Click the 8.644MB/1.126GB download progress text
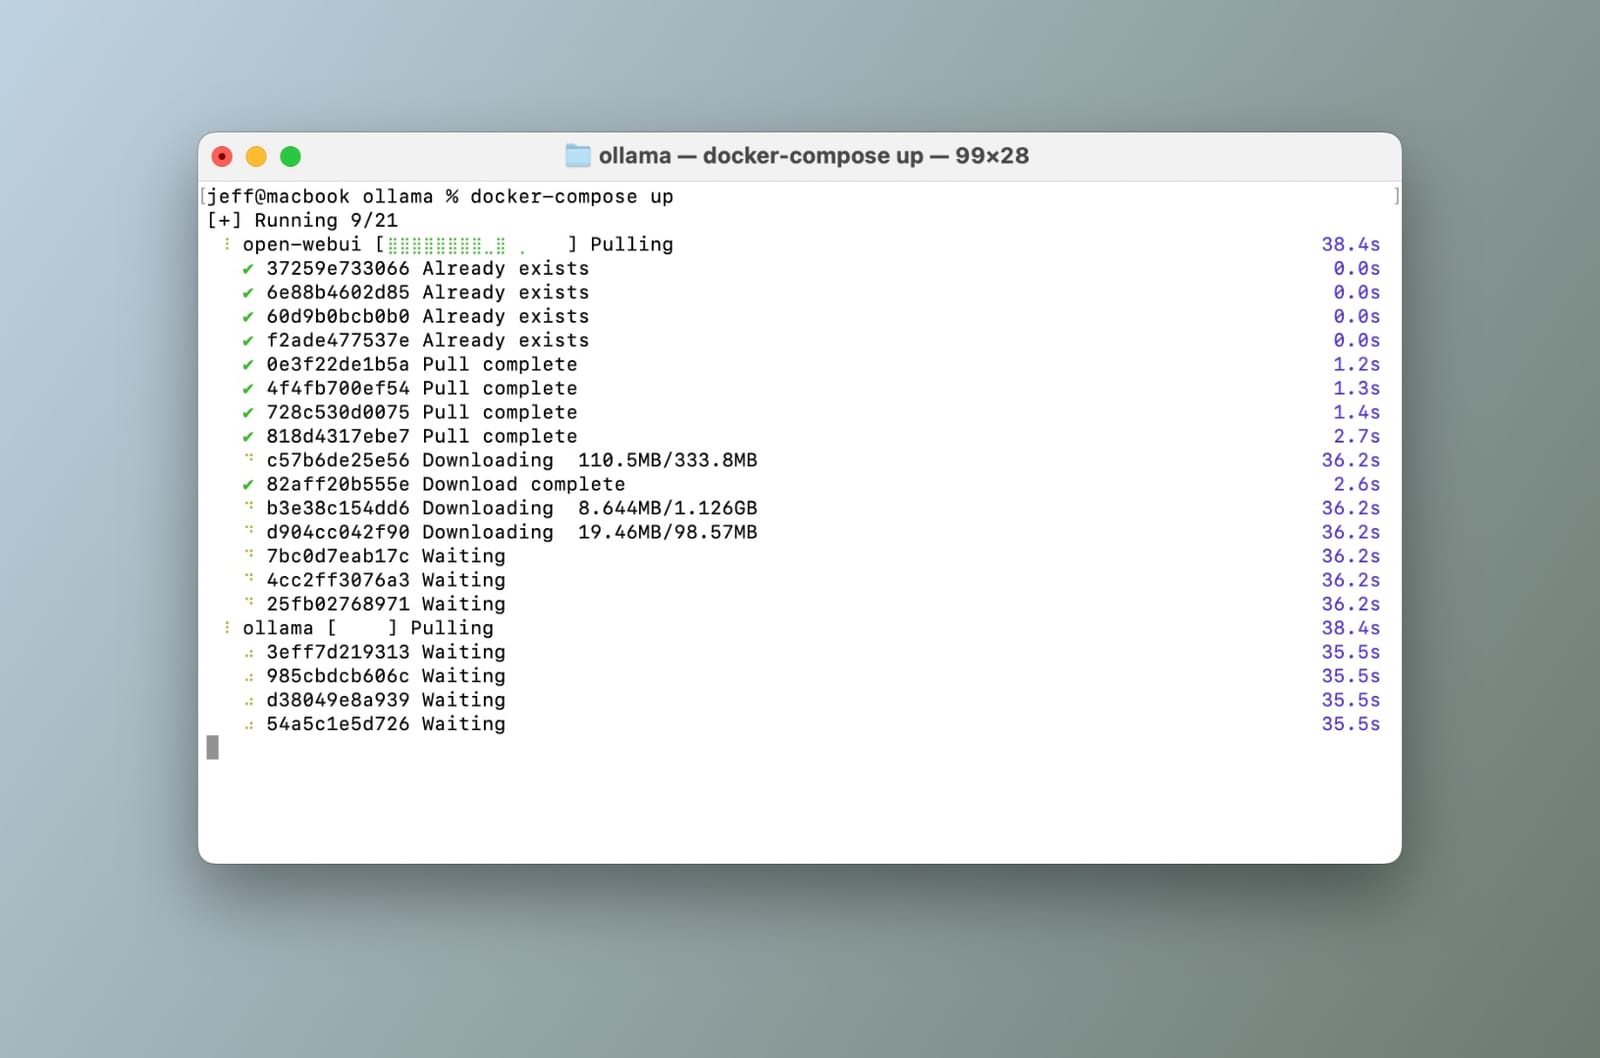1600x1058 pixels. point(667,508)
